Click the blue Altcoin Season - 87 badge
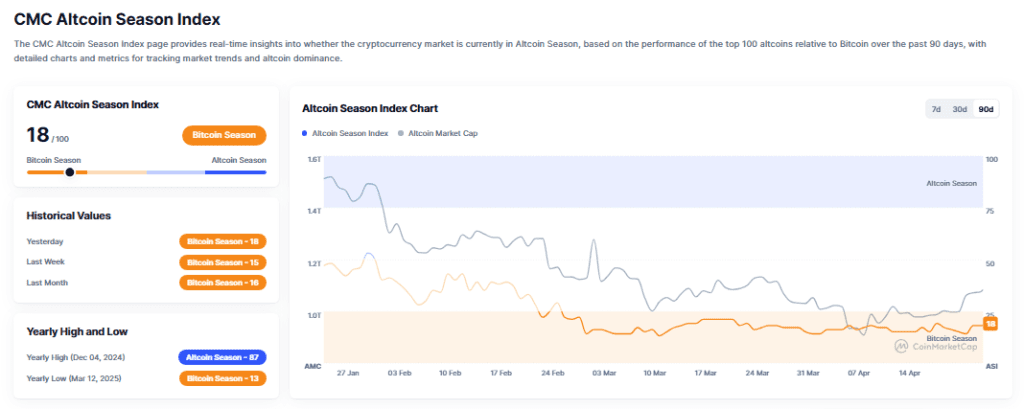1024x409 pixels. click(x=223, y=357)
